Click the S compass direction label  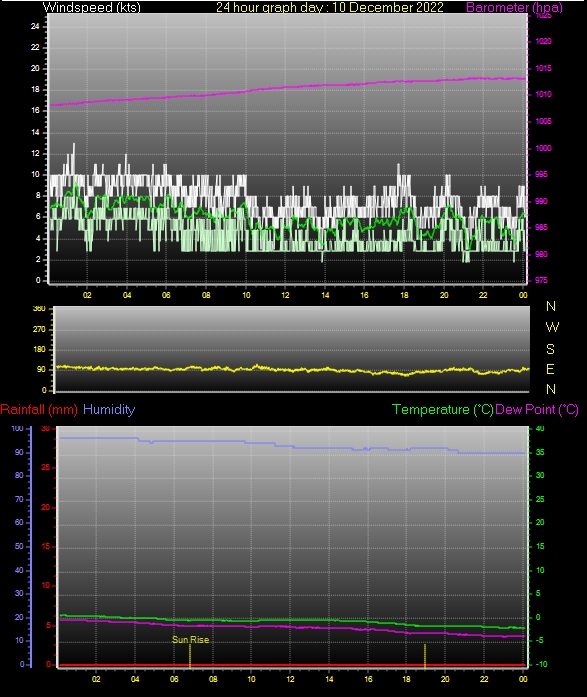551,349
